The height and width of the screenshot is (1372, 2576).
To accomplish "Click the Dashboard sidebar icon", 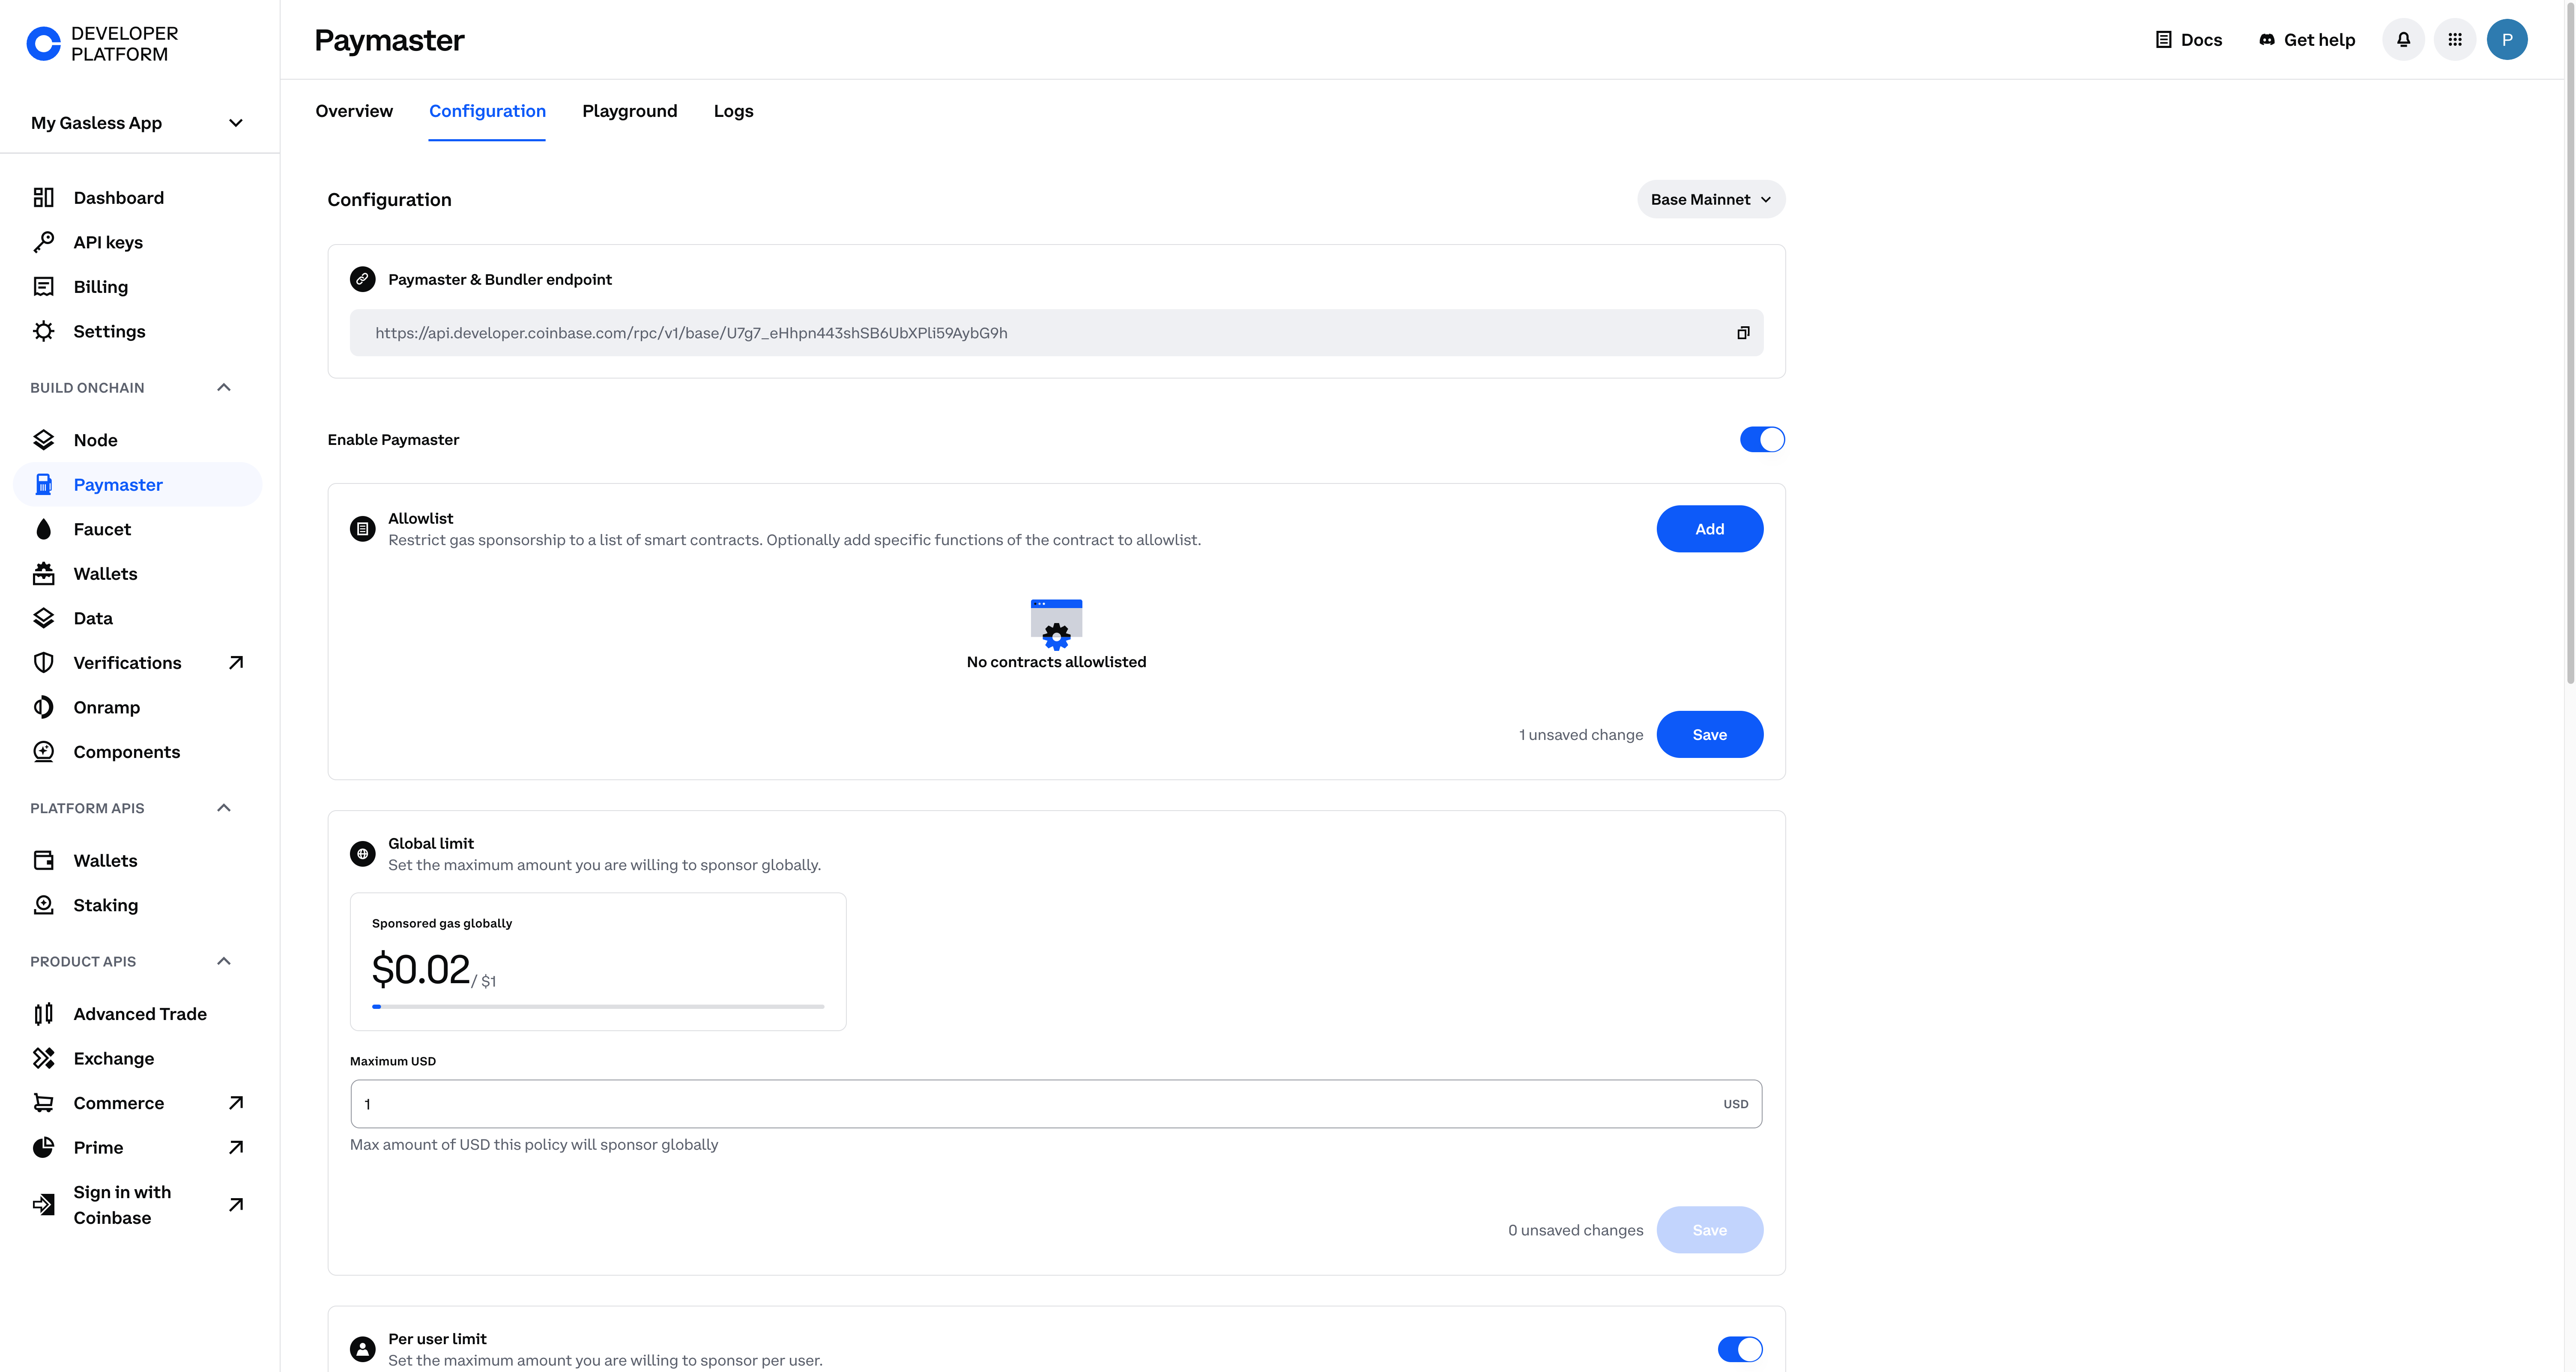I will coord(44,197).
